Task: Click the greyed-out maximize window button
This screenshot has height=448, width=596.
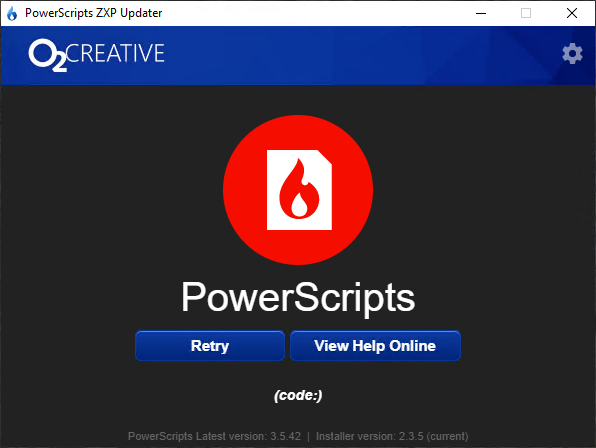Action: click(526, 13)
